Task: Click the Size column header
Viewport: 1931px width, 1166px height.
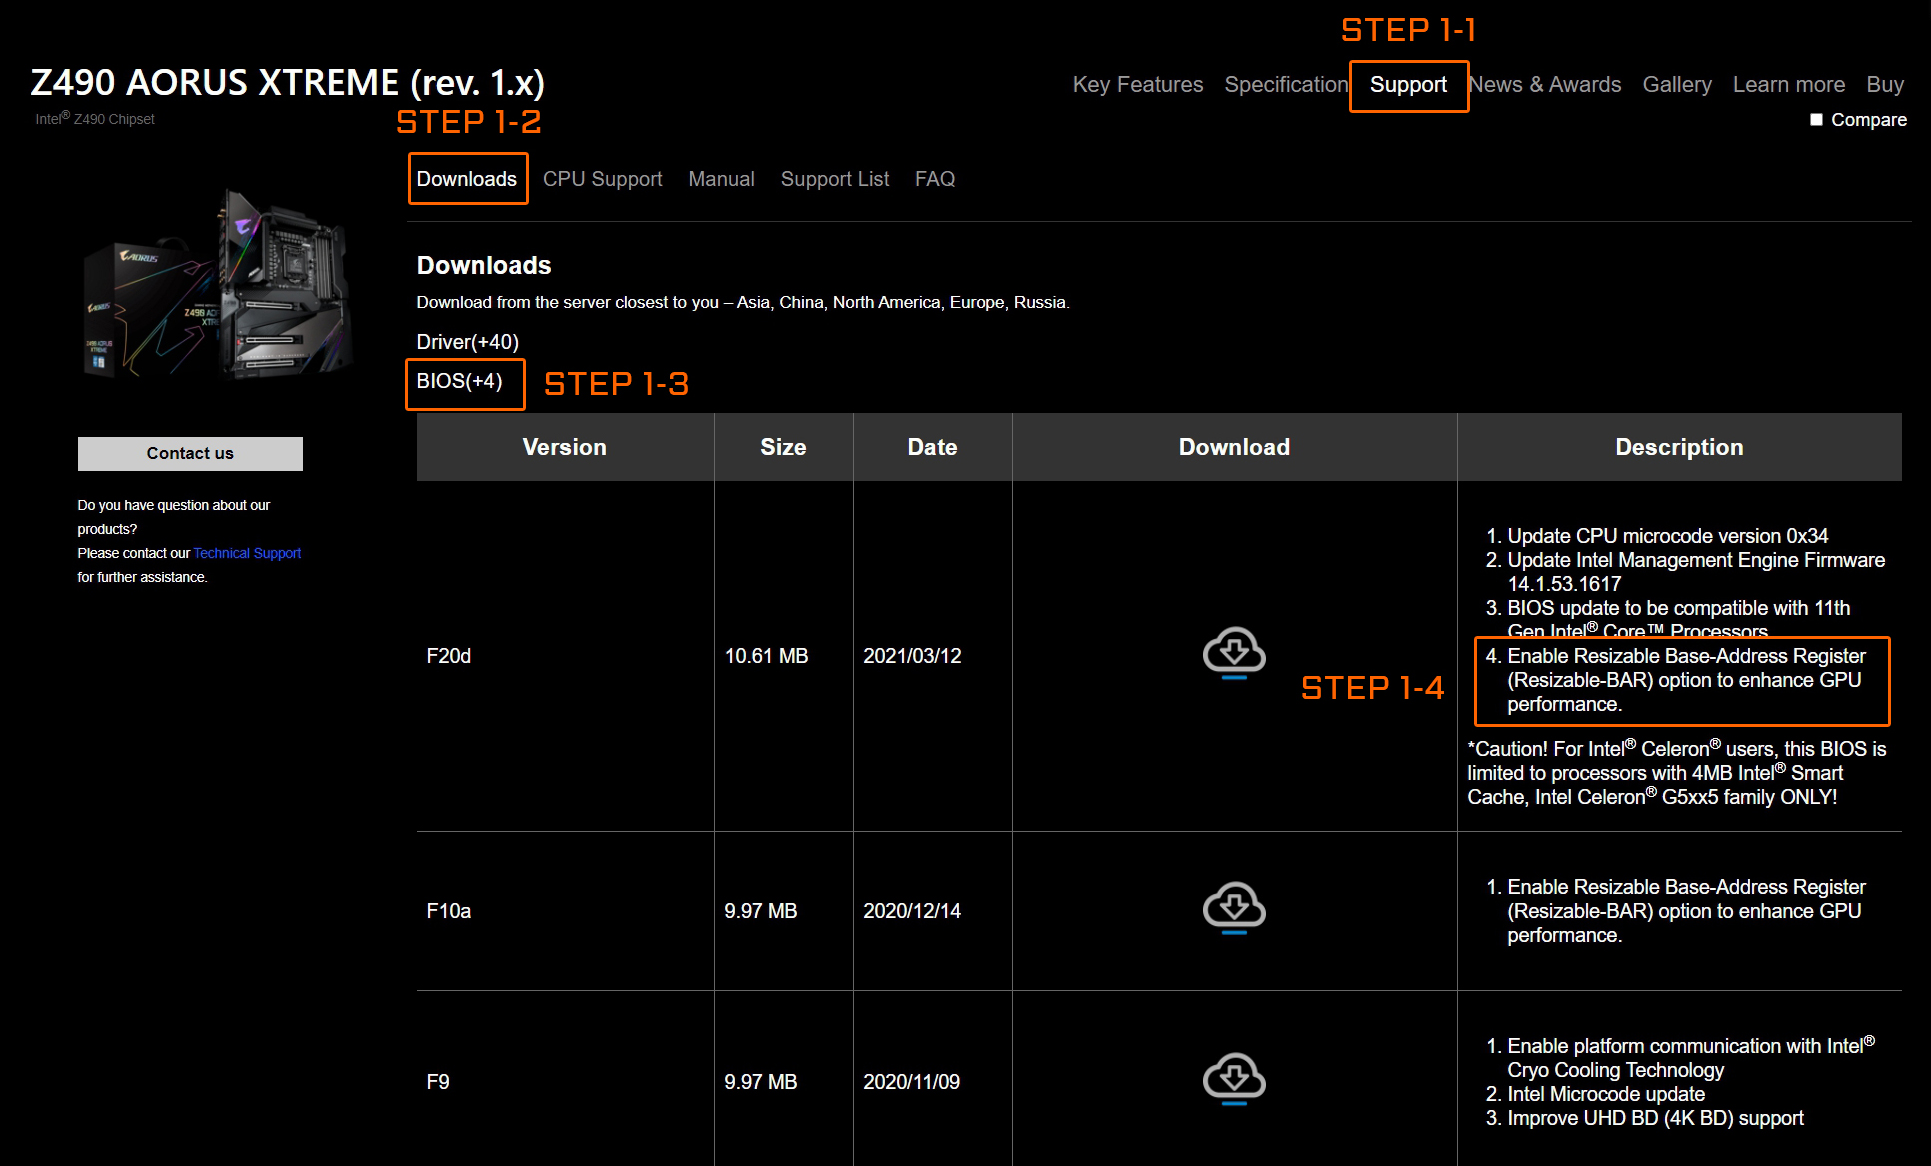Action: (783, 447)
